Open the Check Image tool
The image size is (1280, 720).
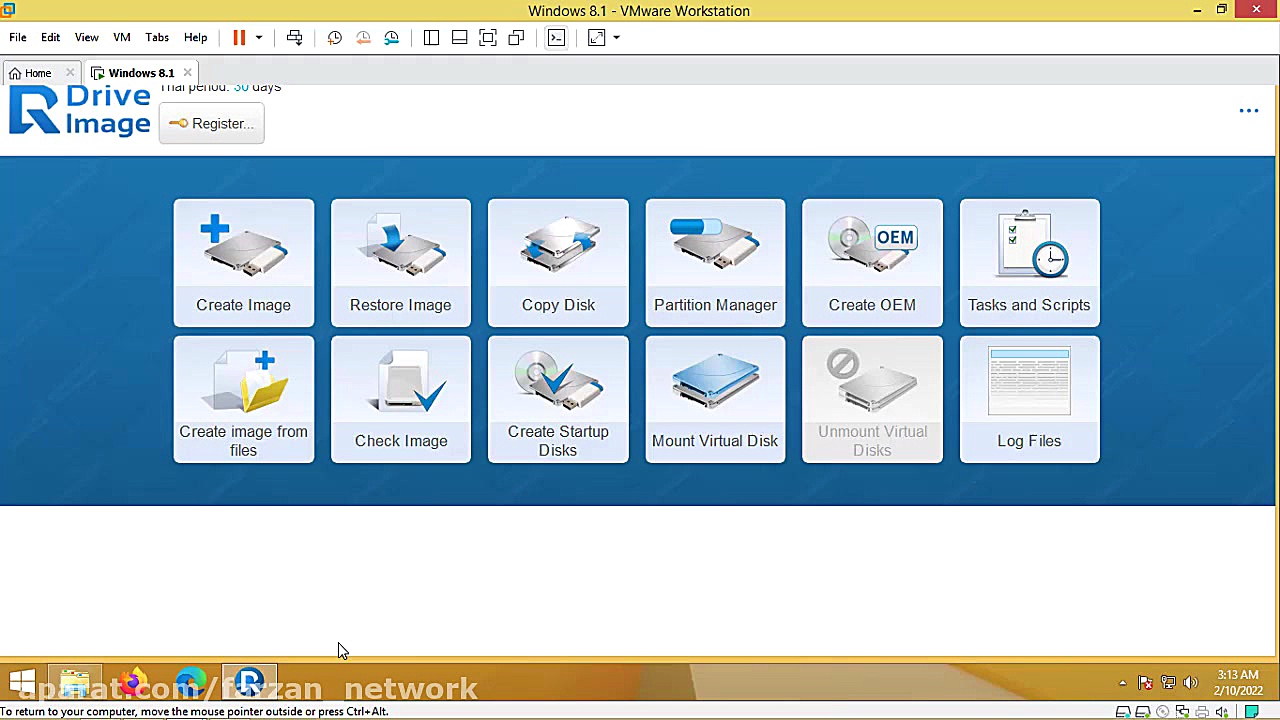coord(400,399)
